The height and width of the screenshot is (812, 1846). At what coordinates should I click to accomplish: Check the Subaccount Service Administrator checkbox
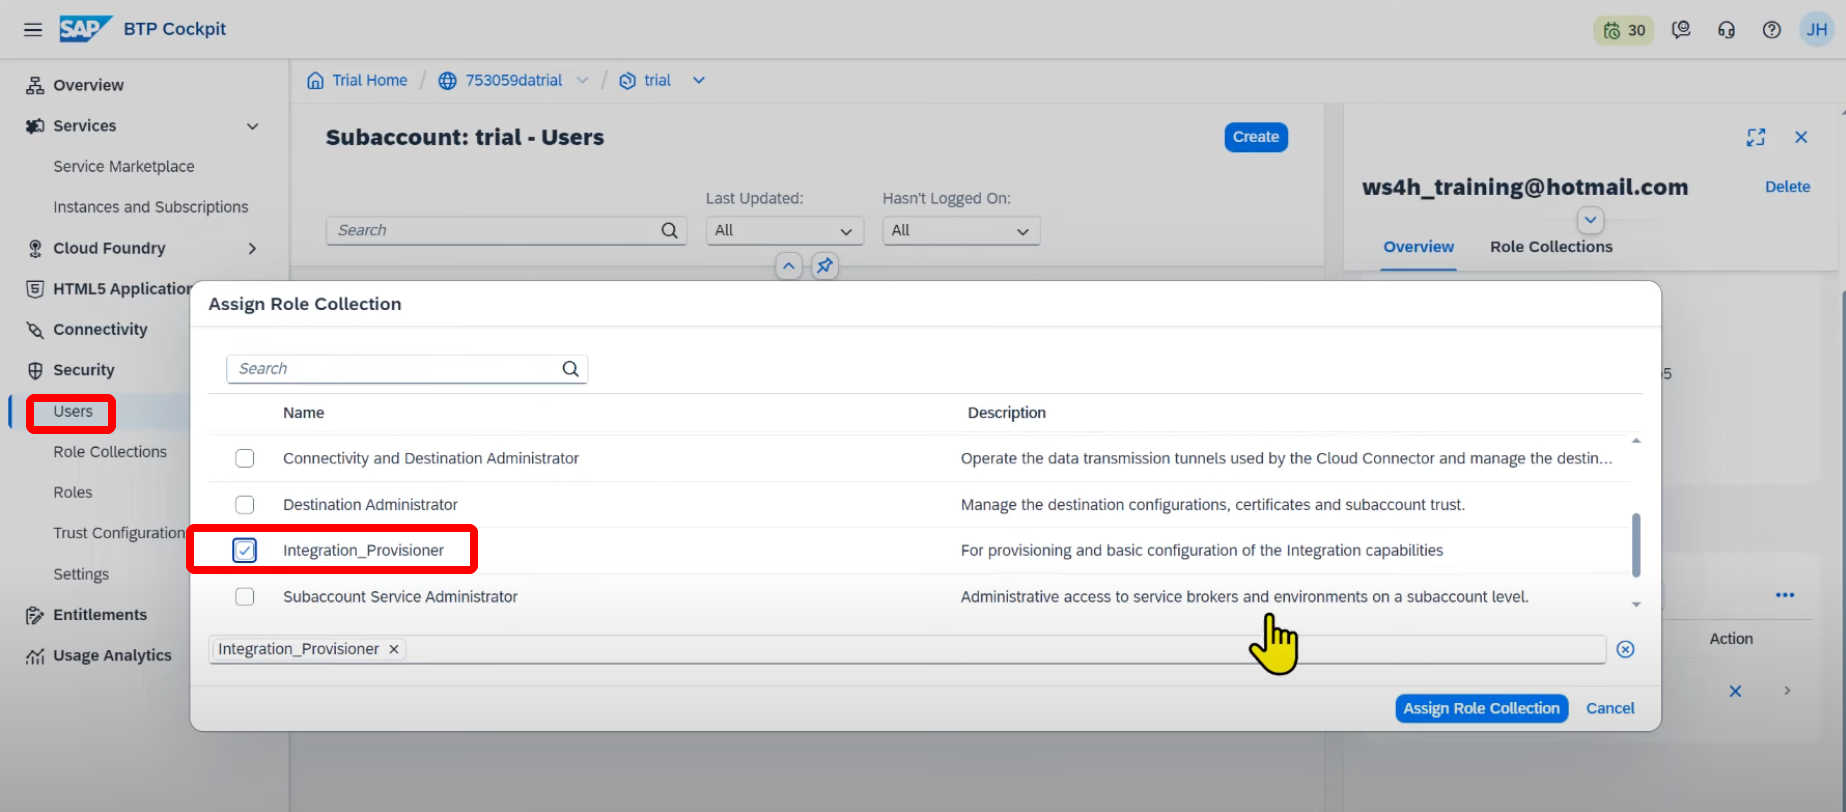(245, 597)
